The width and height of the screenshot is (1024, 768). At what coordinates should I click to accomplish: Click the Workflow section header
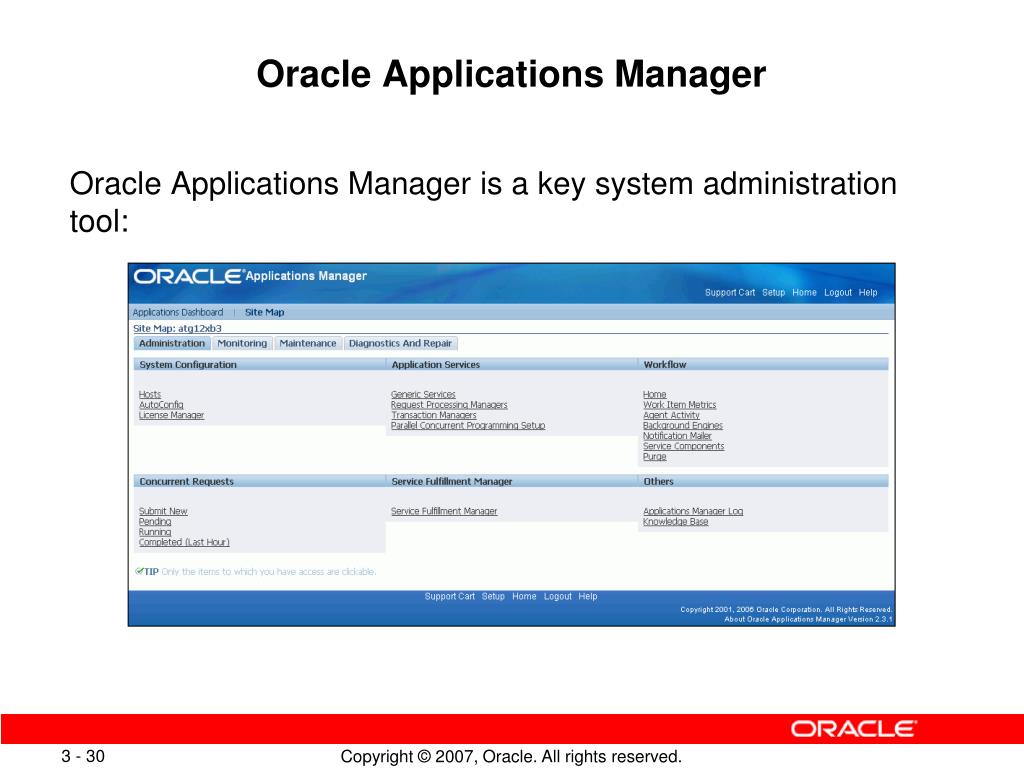[x=665, y=364]
